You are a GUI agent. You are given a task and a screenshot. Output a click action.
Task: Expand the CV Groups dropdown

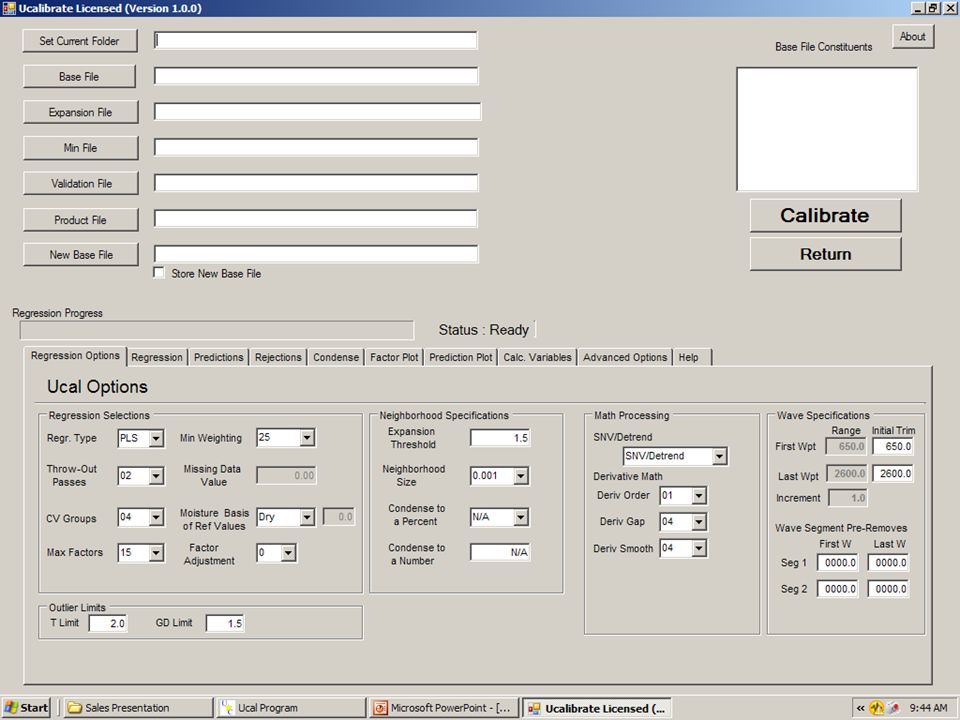click(x=156, y=517)
